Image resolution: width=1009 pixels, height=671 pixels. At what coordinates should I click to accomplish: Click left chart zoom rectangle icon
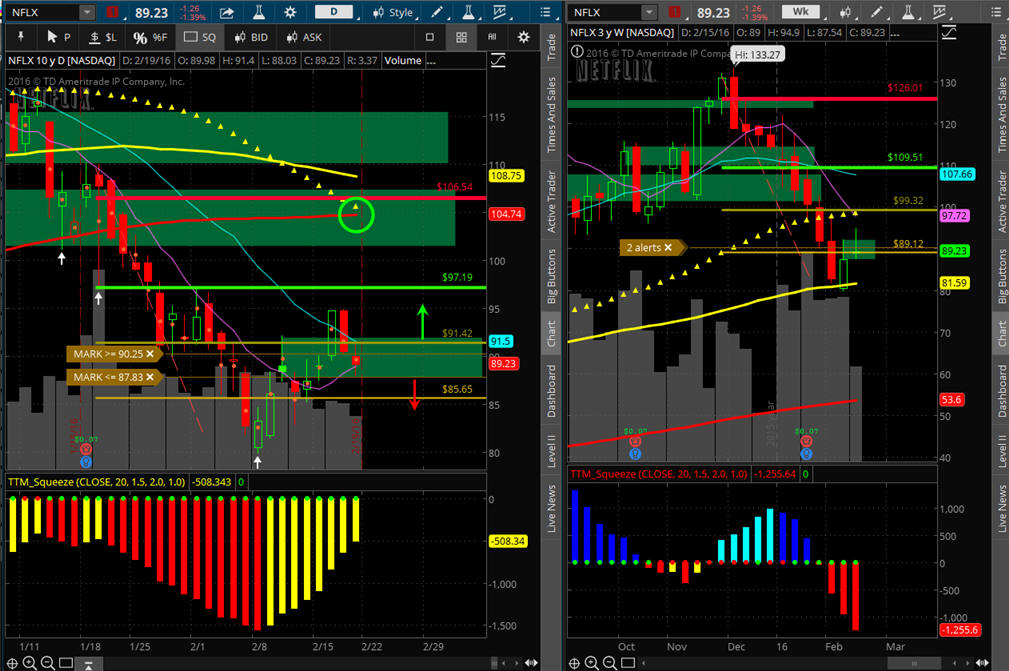tap(66, 663)
